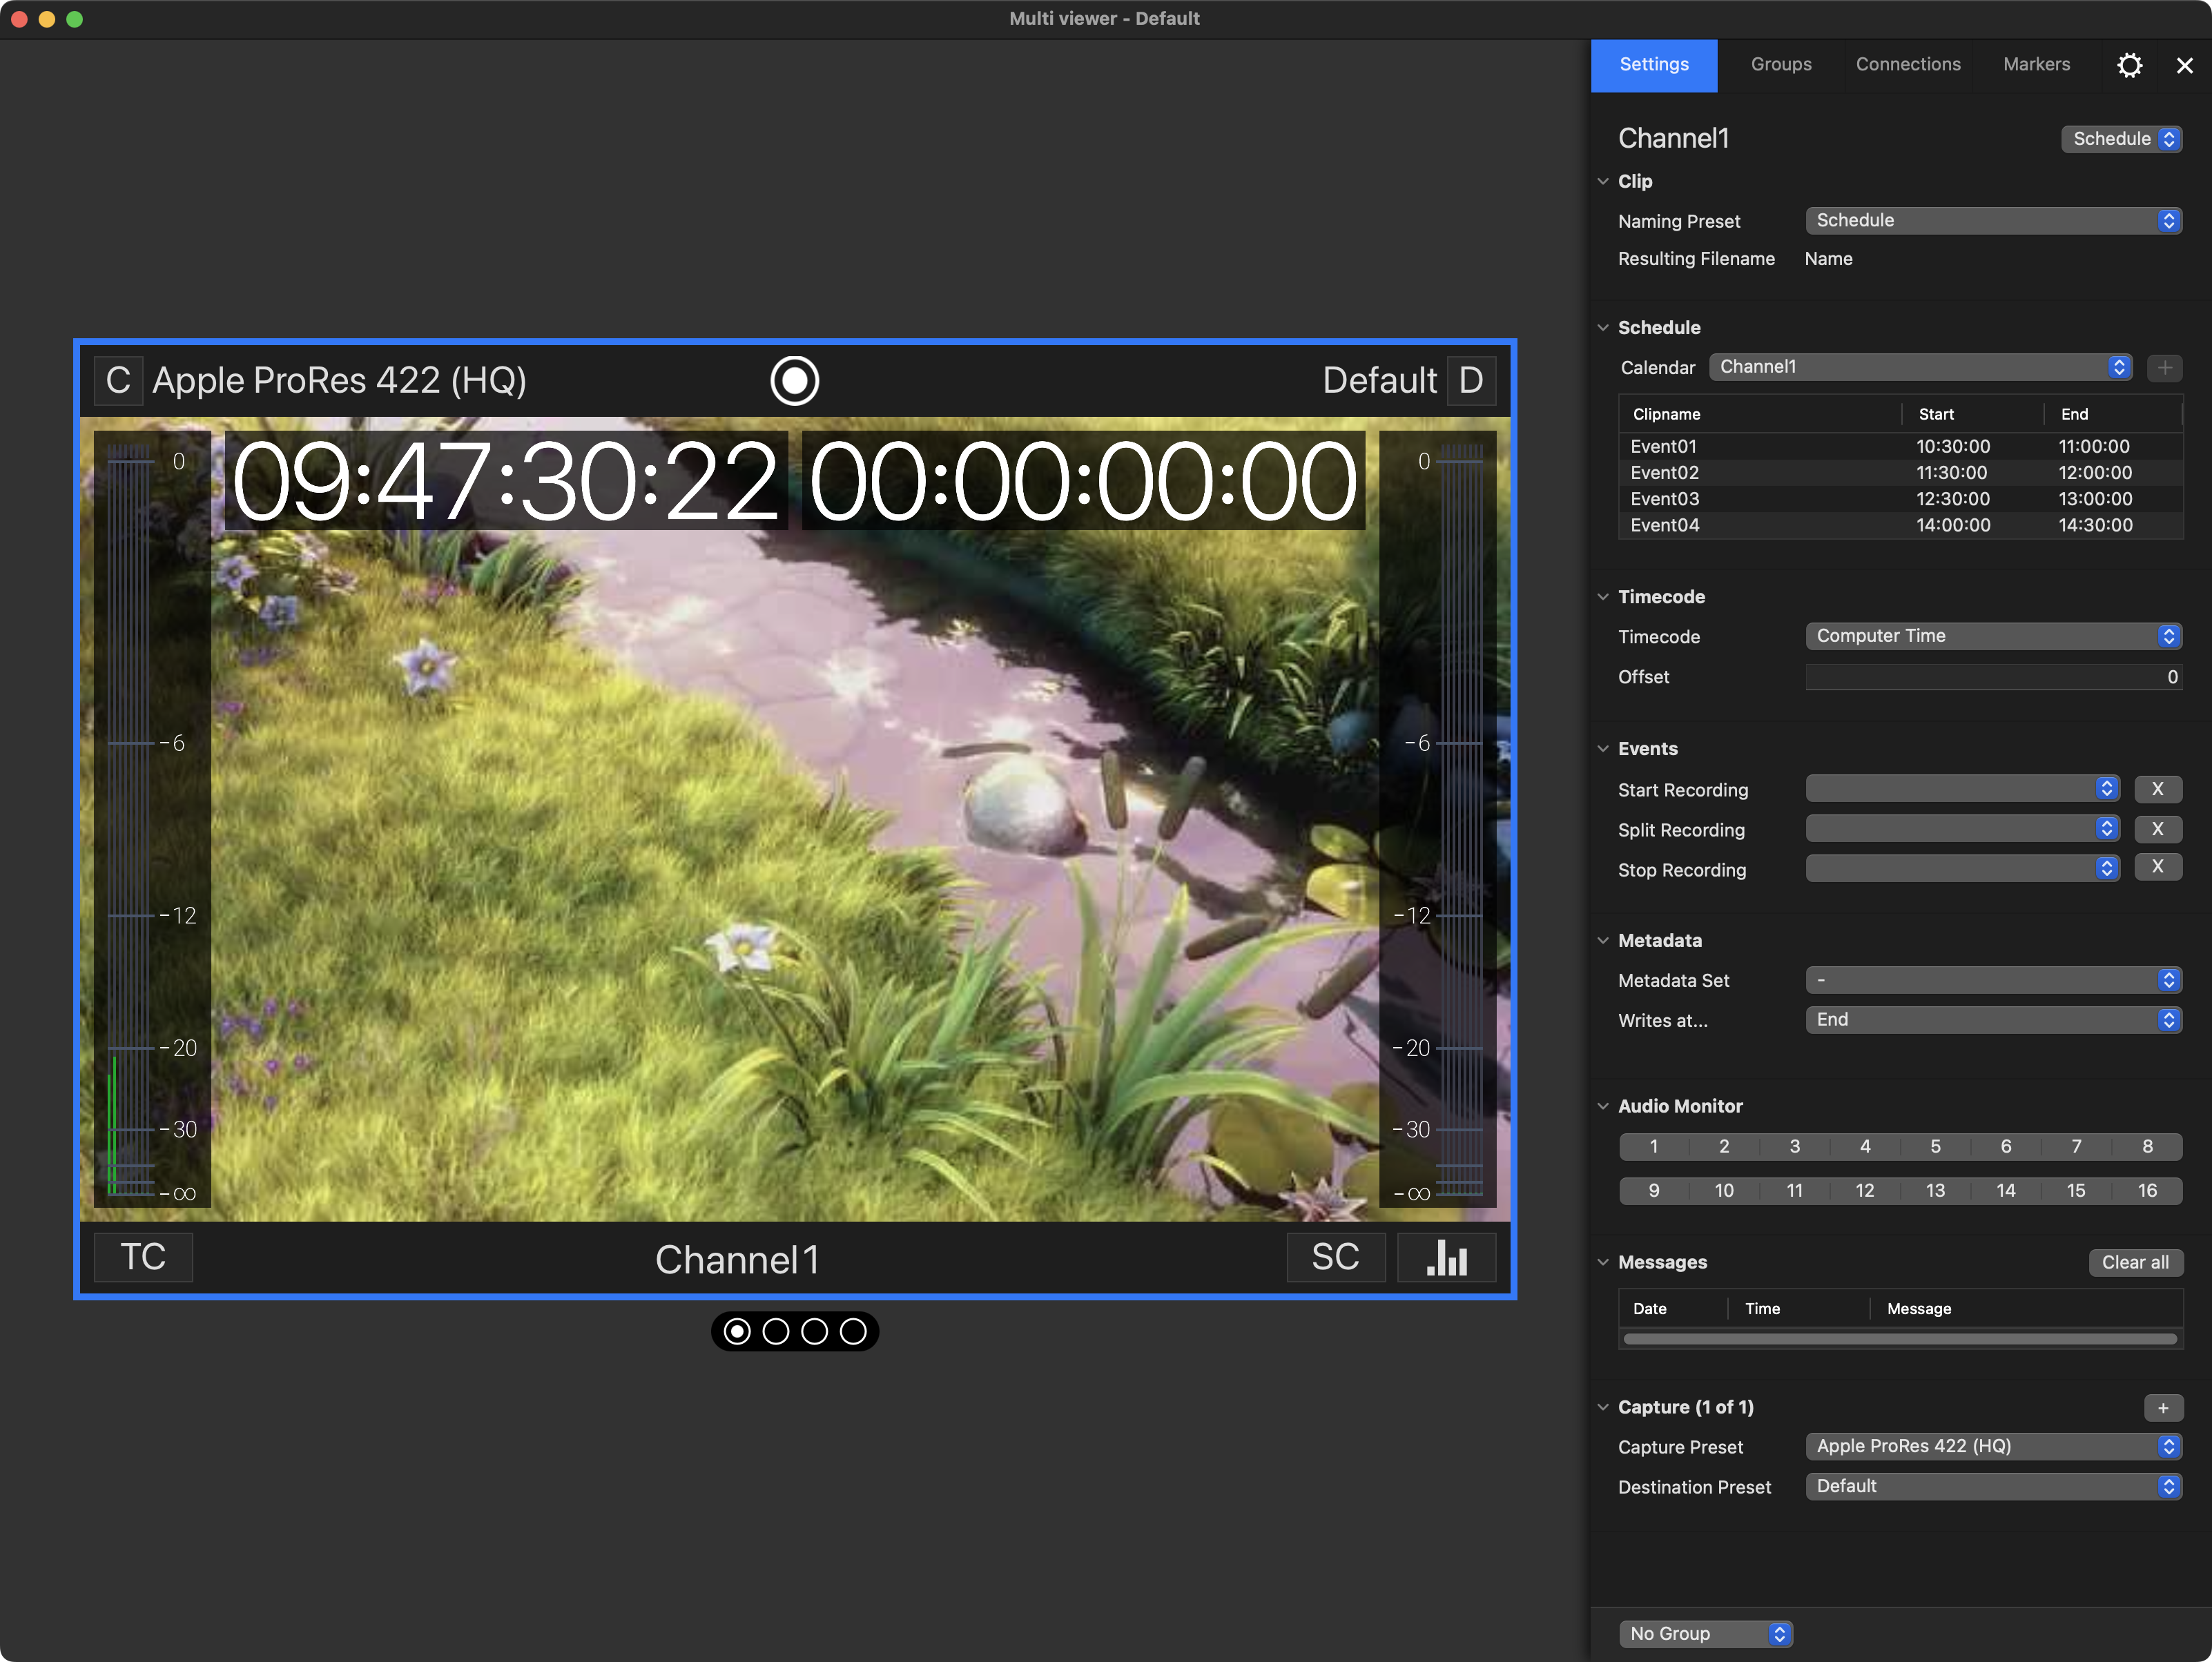This screenshot has height=1662, width=2212.
Task: Collapse the Clip section
Action: point(1603,181)
